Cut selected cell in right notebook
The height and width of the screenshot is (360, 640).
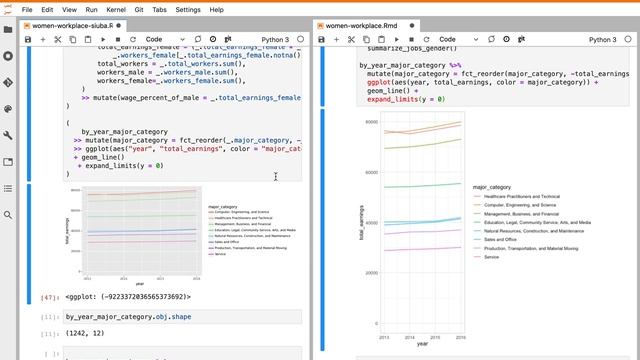(x=351, y=40)
